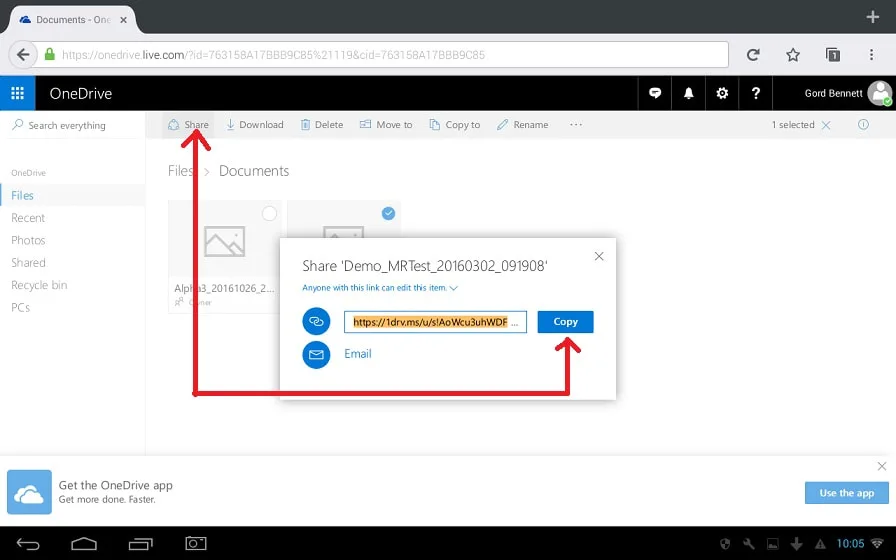Open the settings gear in OneDrive header

tap(722, 93)
